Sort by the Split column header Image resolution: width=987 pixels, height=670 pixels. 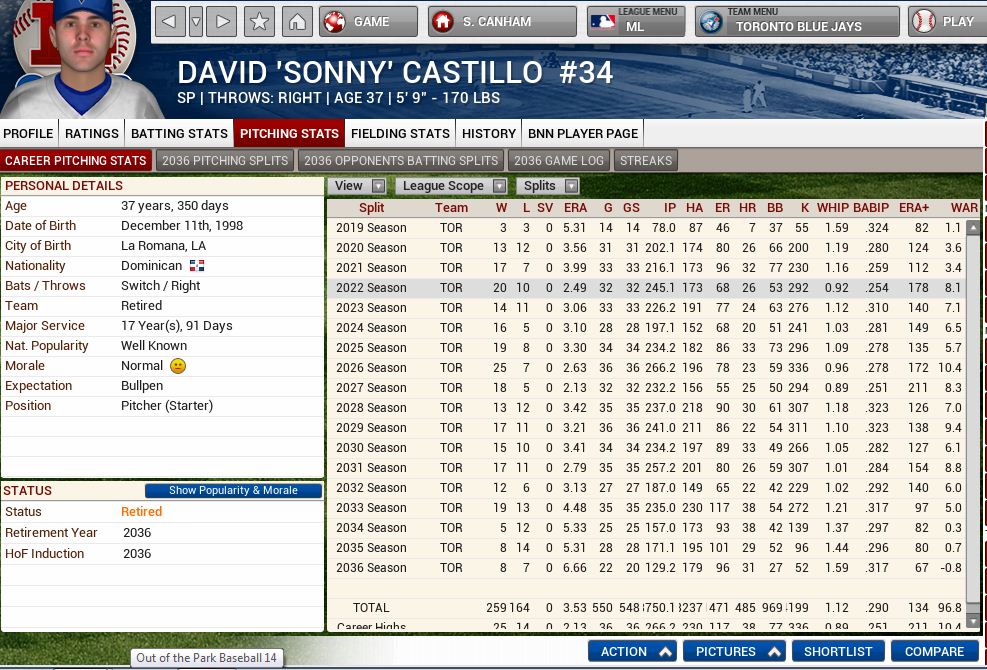(x=371, y=208)
